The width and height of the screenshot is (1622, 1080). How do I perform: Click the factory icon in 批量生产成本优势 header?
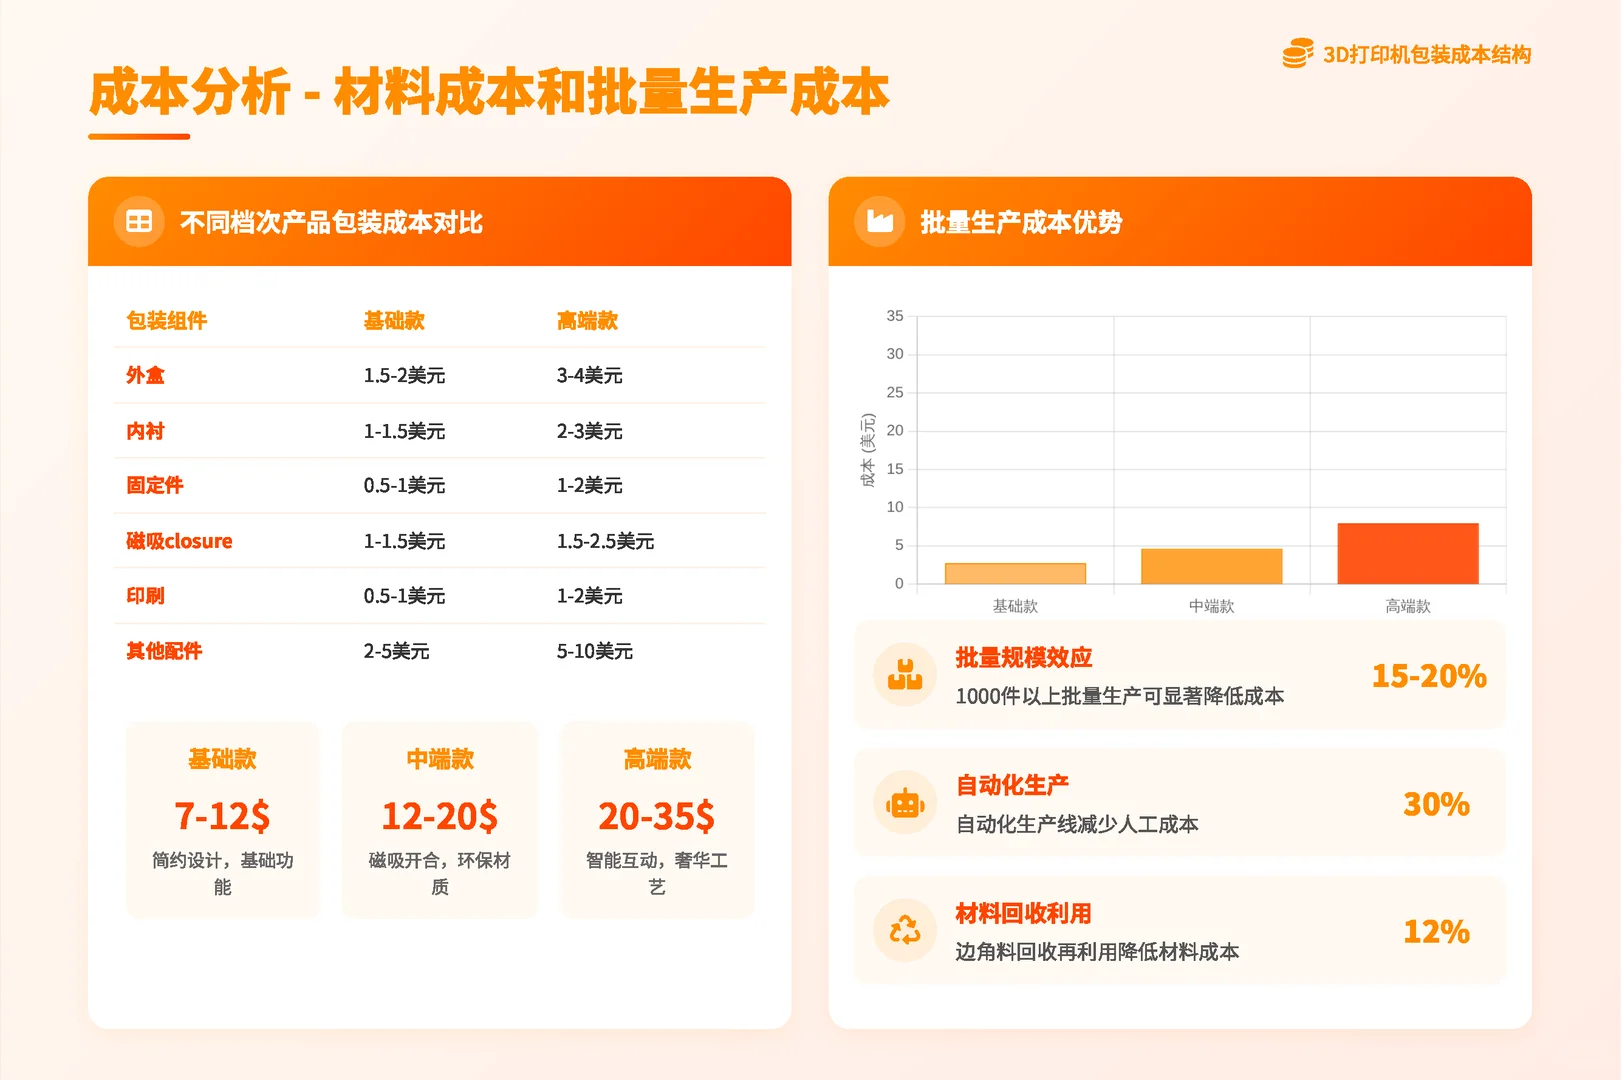(880, 221)
